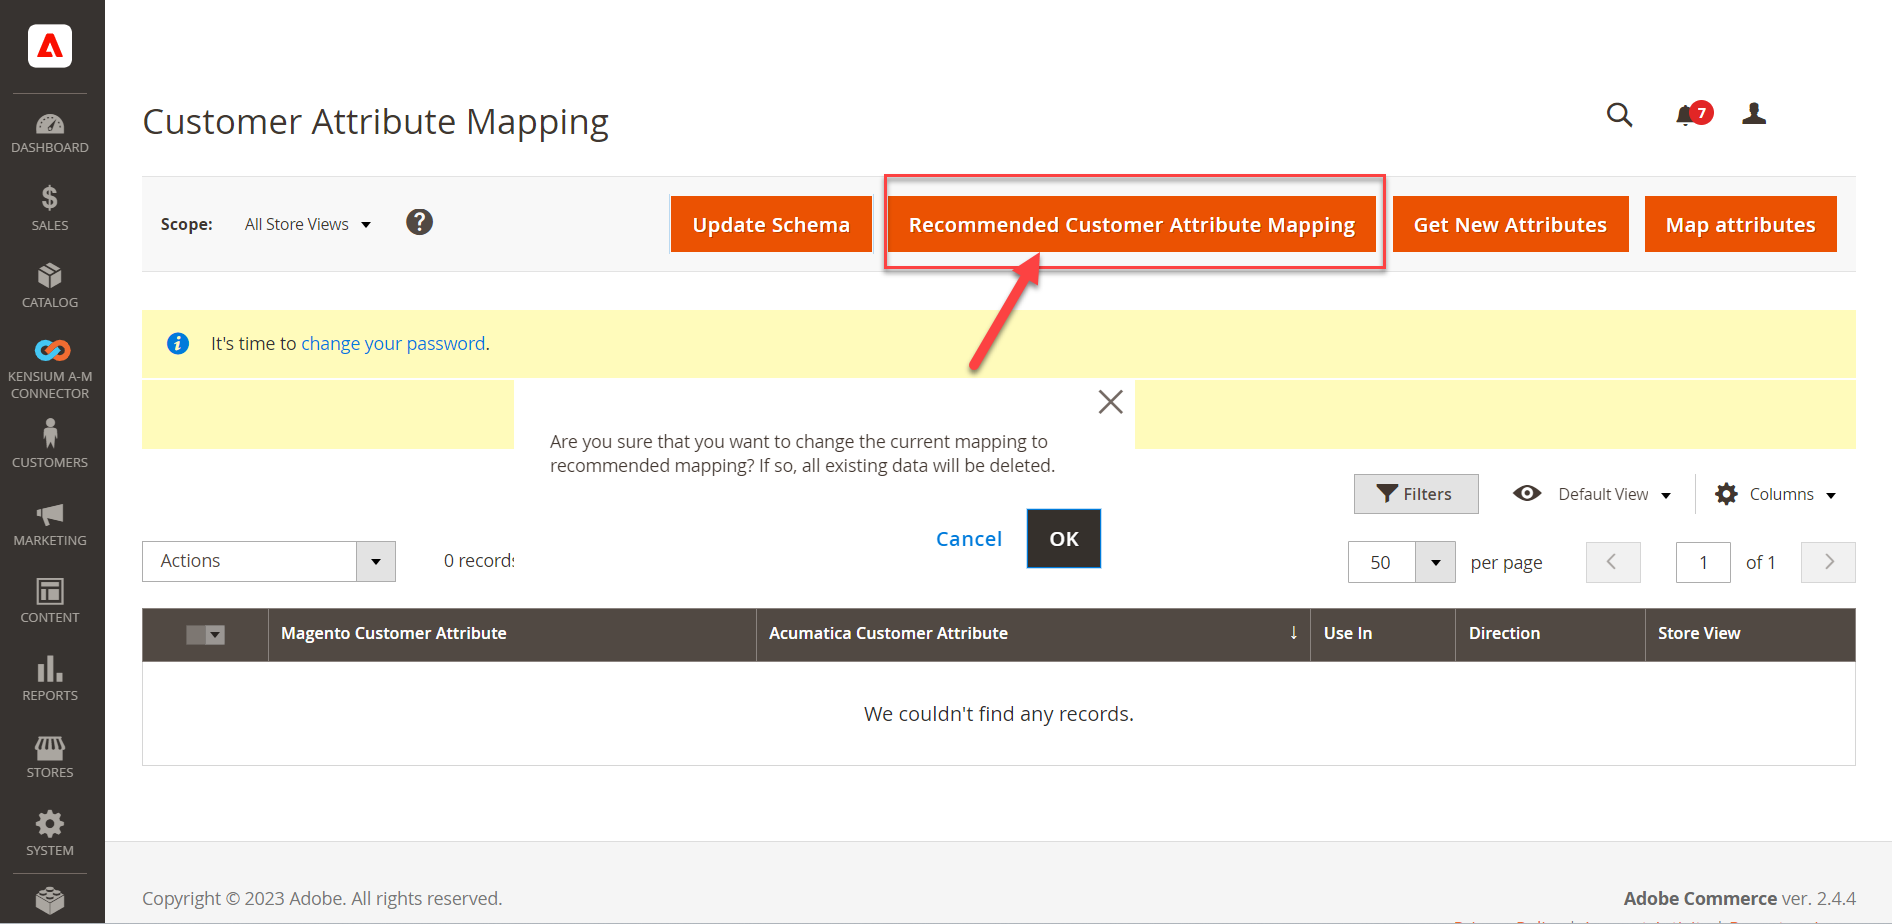Image resolution: width=1892 pixels, height=924 pixels.
Task: Open the grid select-all checkbox dropdown
Action: click(206, 635)
